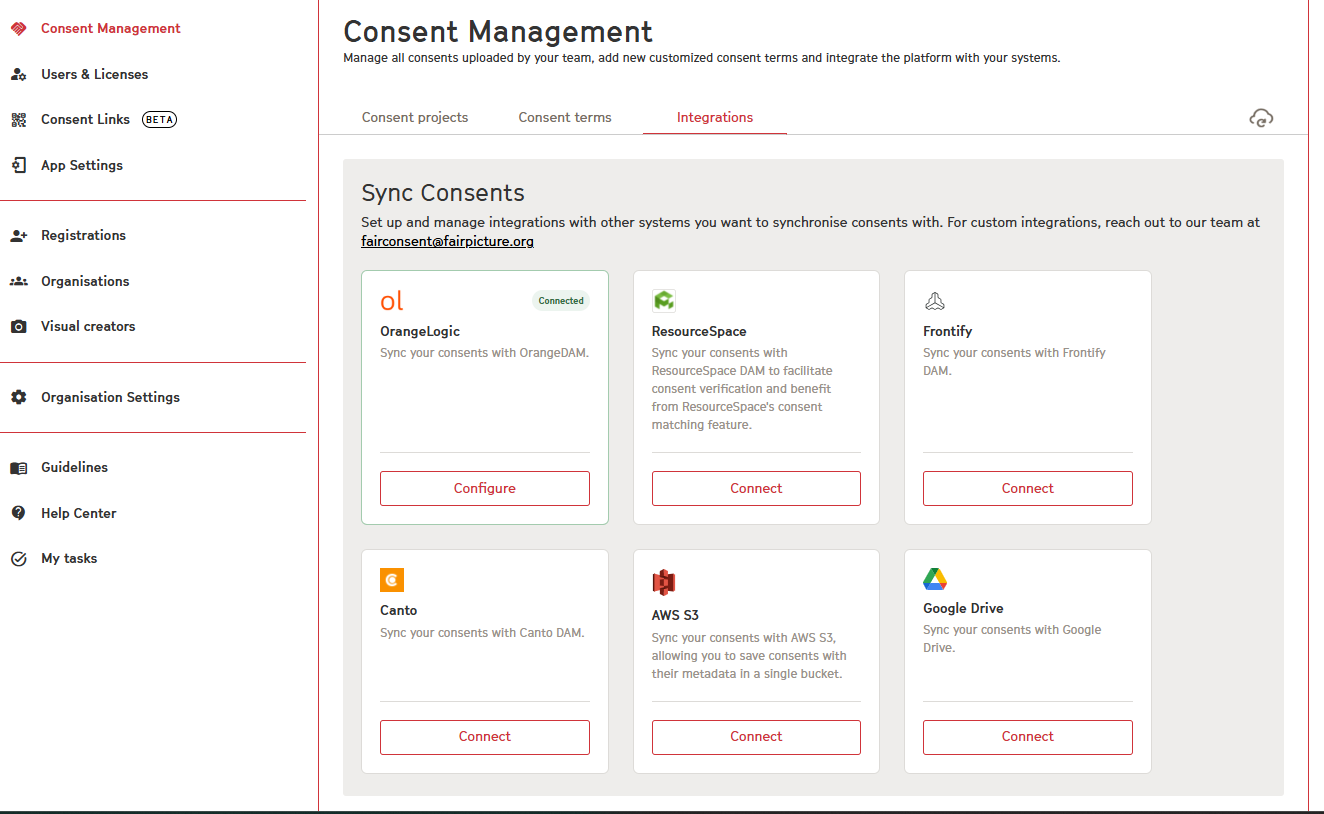Click the Canto card title
Screen dimensions: 1324x814
coord(399,611)
